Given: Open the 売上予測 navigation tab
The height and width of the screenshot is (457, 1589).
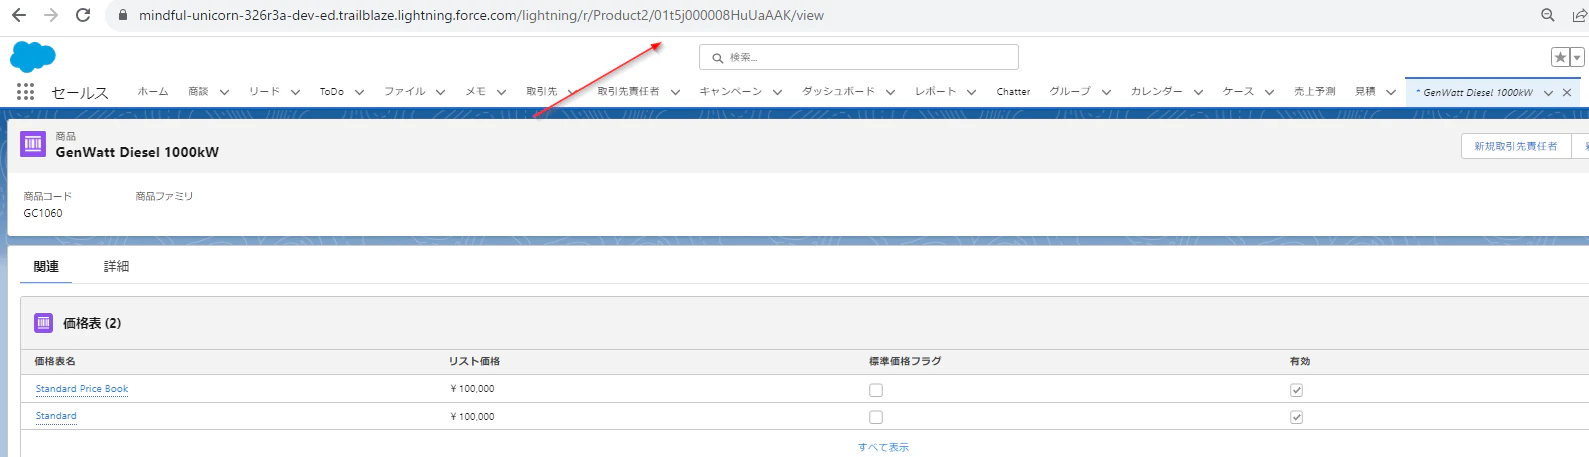Looking at the screenshot, I should click(1314, 91).
